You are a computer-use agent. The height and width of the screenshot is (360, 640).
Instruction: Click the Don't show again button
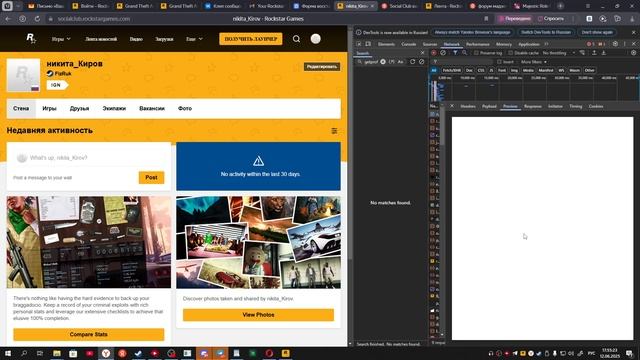[x=597, y=32]
